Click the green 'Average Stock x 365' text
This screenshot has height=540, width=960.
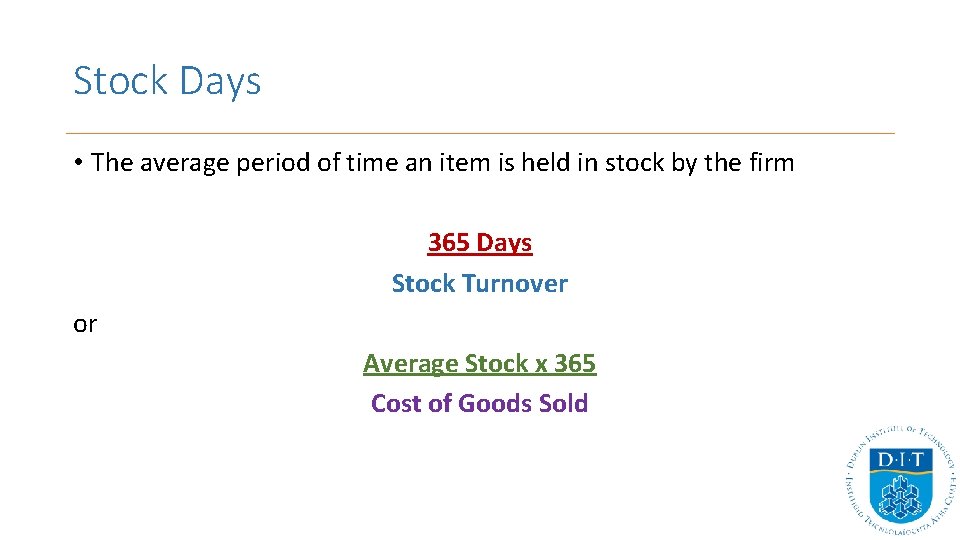480,363
